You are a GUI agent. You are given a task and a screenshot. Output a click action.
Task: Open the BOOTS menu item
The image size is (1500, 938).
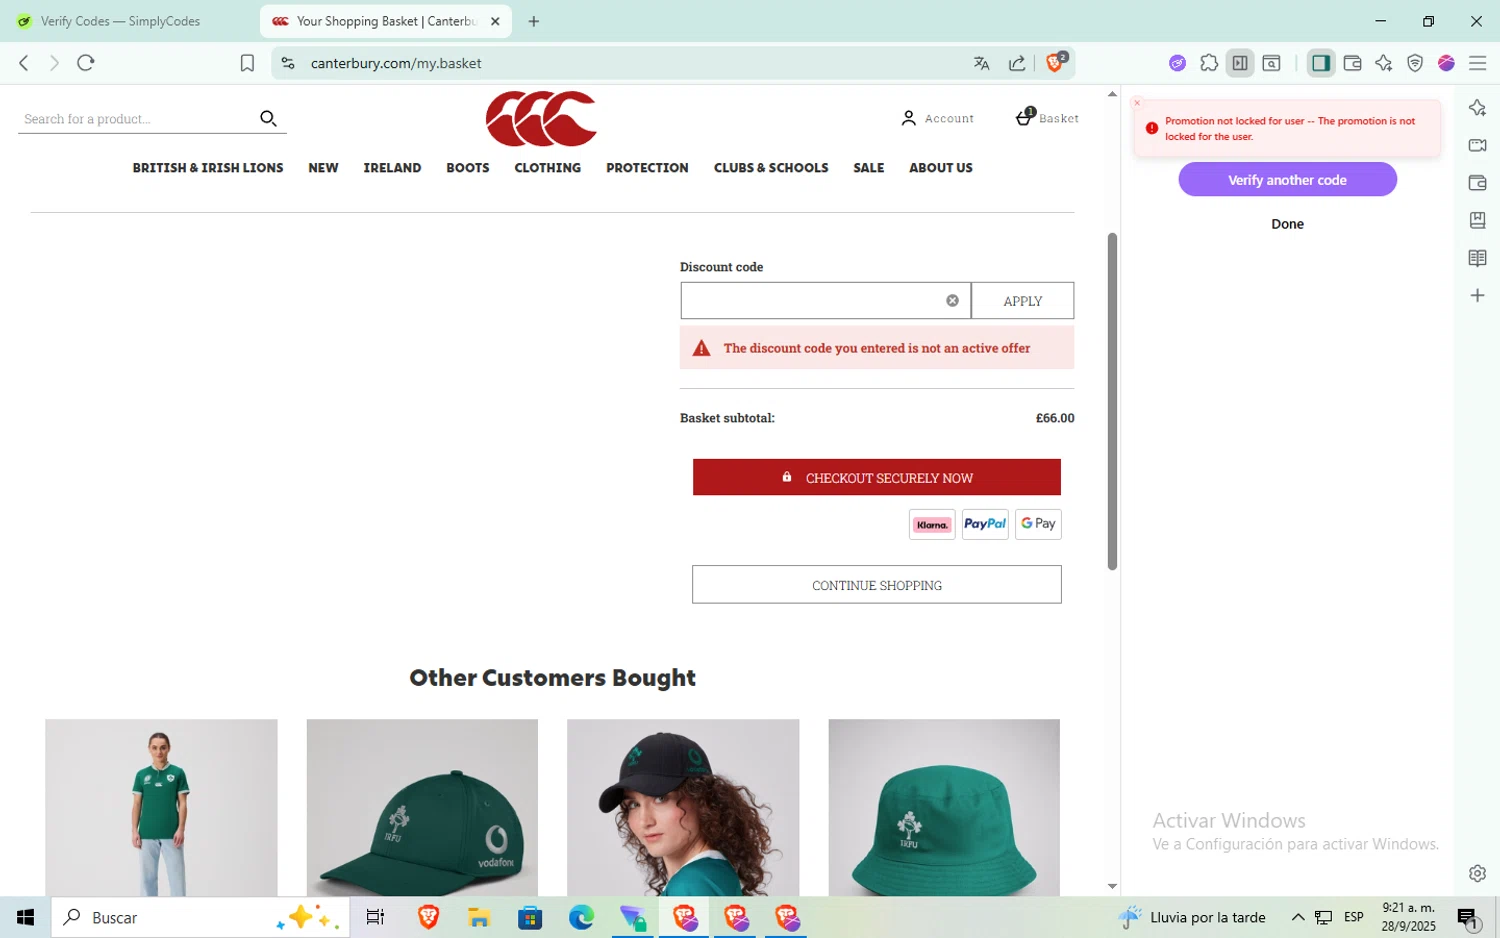pyautogui.click(x=468, y=168)
